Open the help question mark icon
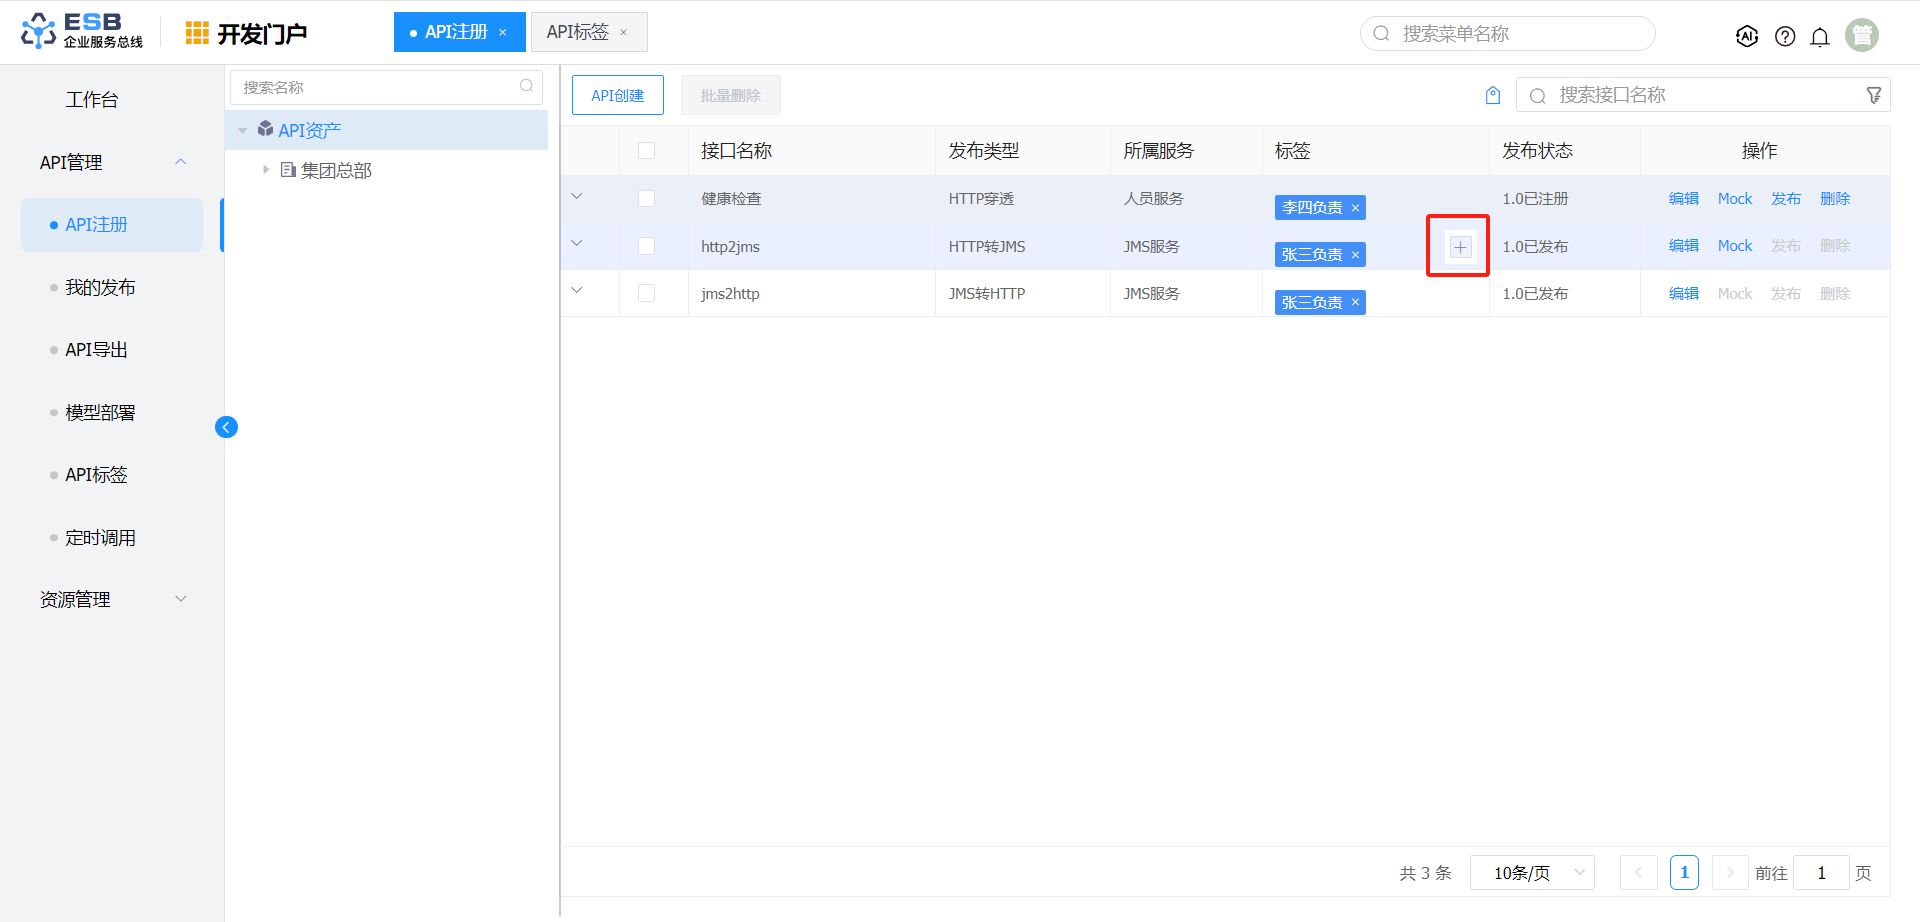The image size is (1920, 922). click(1784, 36)
